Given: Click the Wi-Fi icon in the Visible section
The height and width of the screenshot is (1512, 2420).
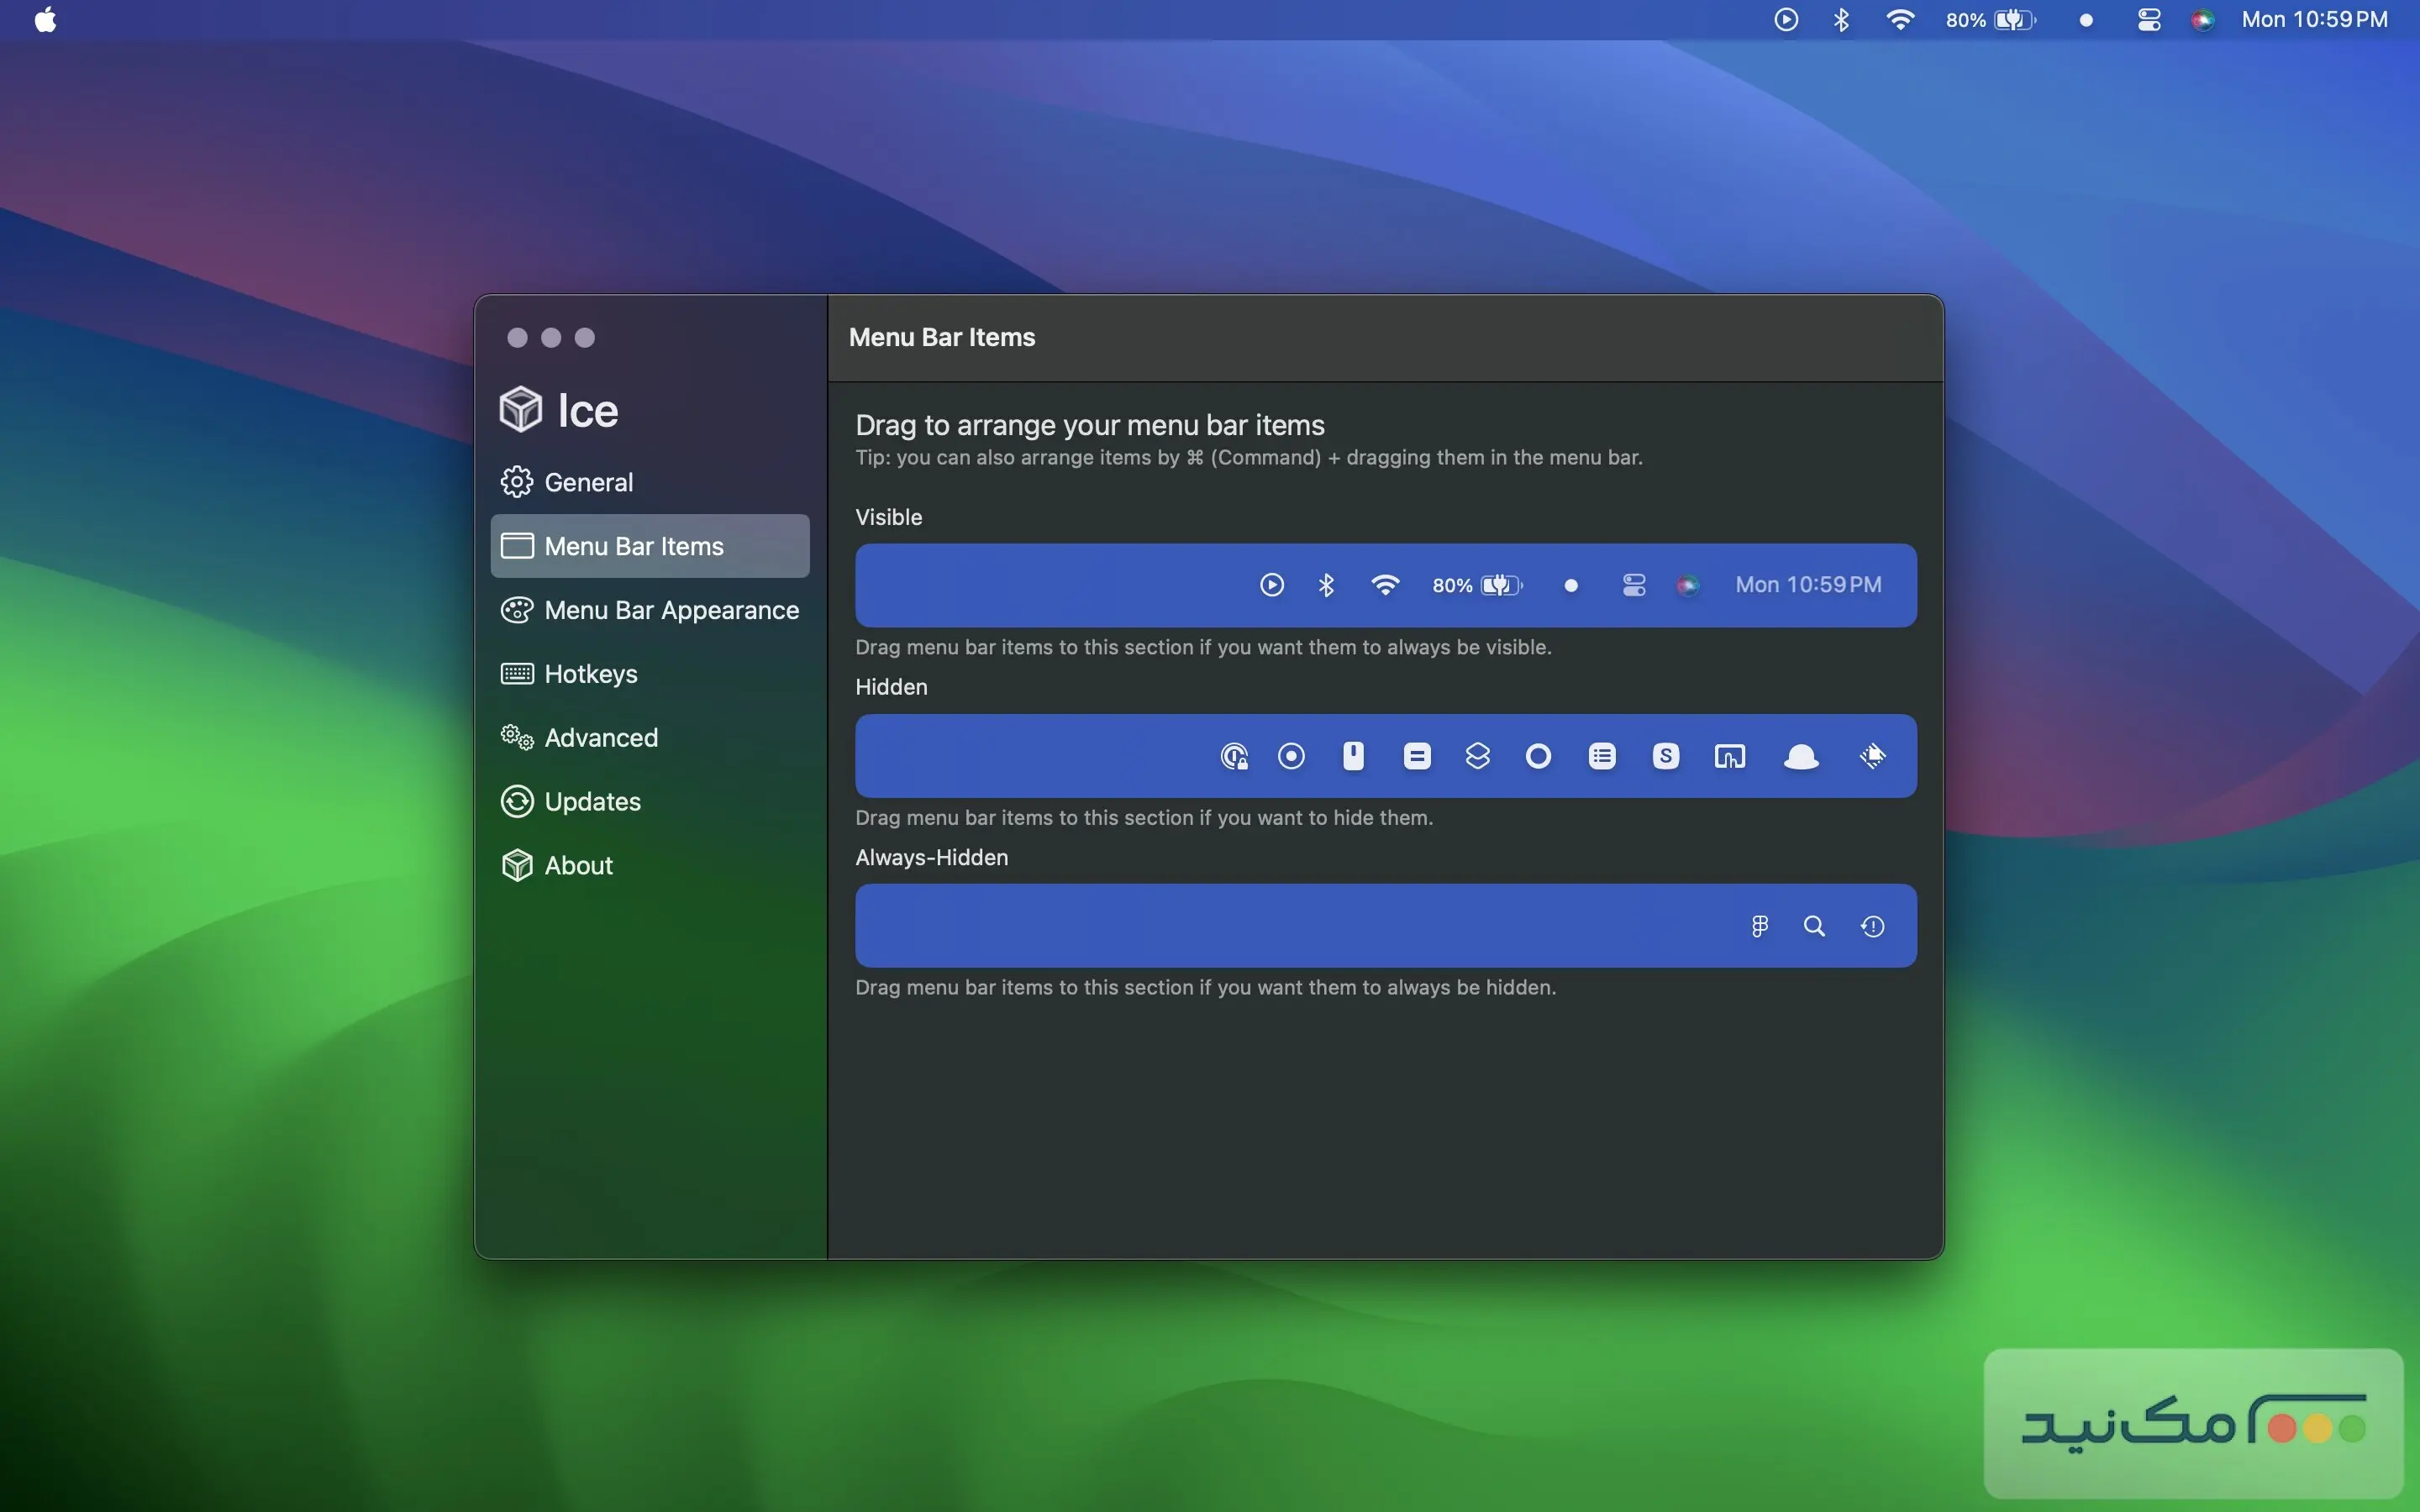Looking at the screenshot, I should pyautogui.click(x=1385, y=585).
